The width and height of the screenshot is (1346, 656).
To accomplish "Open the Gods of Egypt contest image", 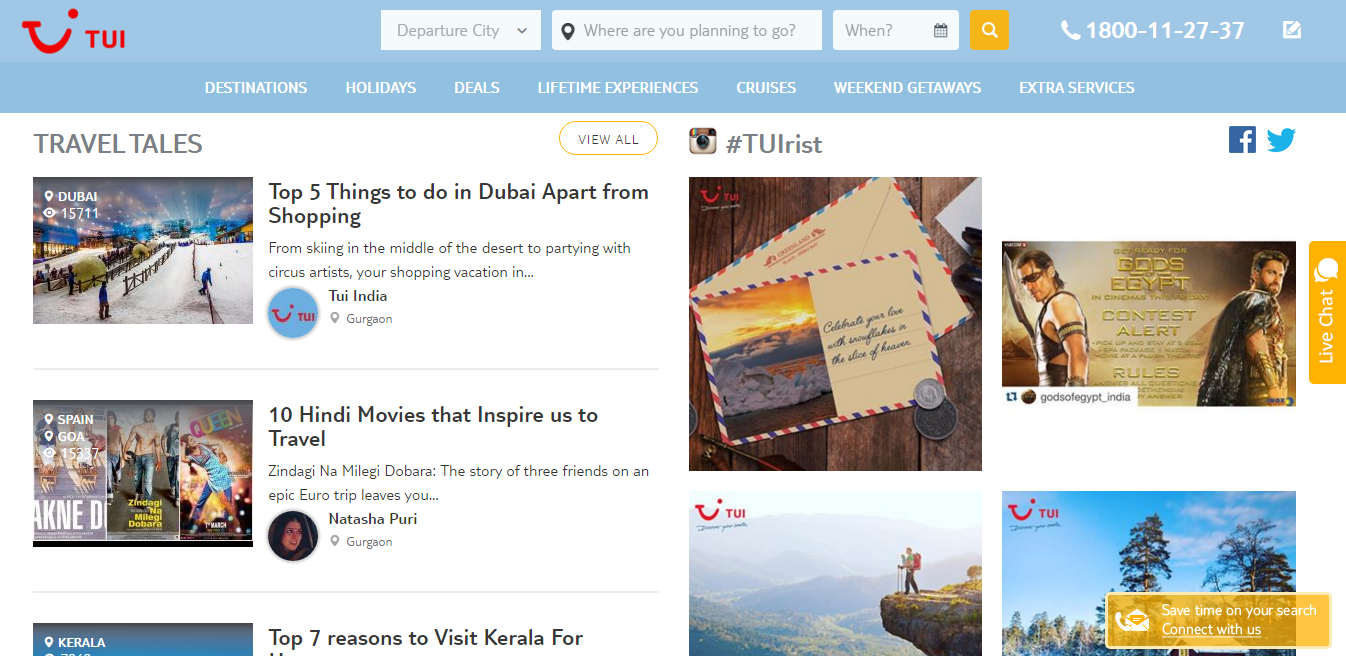I will coord(1149,324).
